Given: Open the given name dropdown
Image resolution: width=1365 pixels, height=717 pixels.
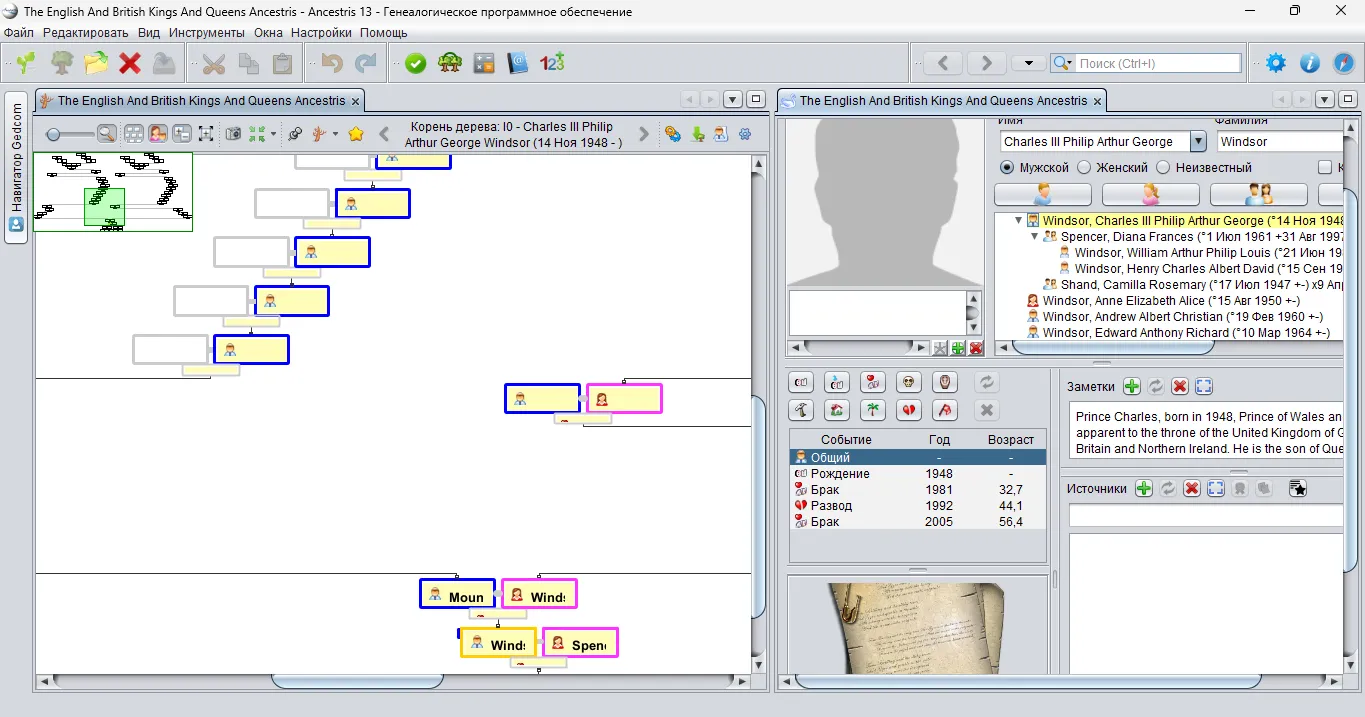Looking at the screenshot, I should click(x=1198, y=142).
